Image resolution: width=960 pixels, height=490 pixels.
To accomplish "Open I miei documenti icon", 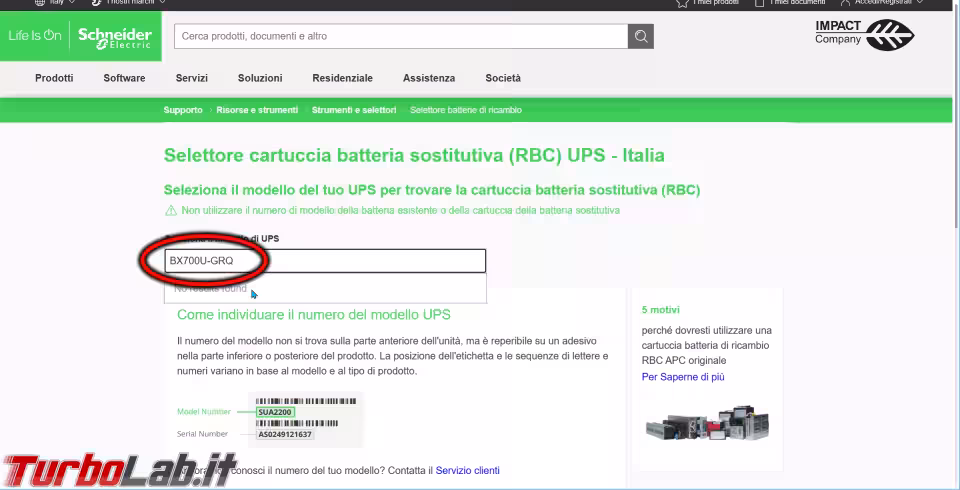I will click(x=760, y=3).
